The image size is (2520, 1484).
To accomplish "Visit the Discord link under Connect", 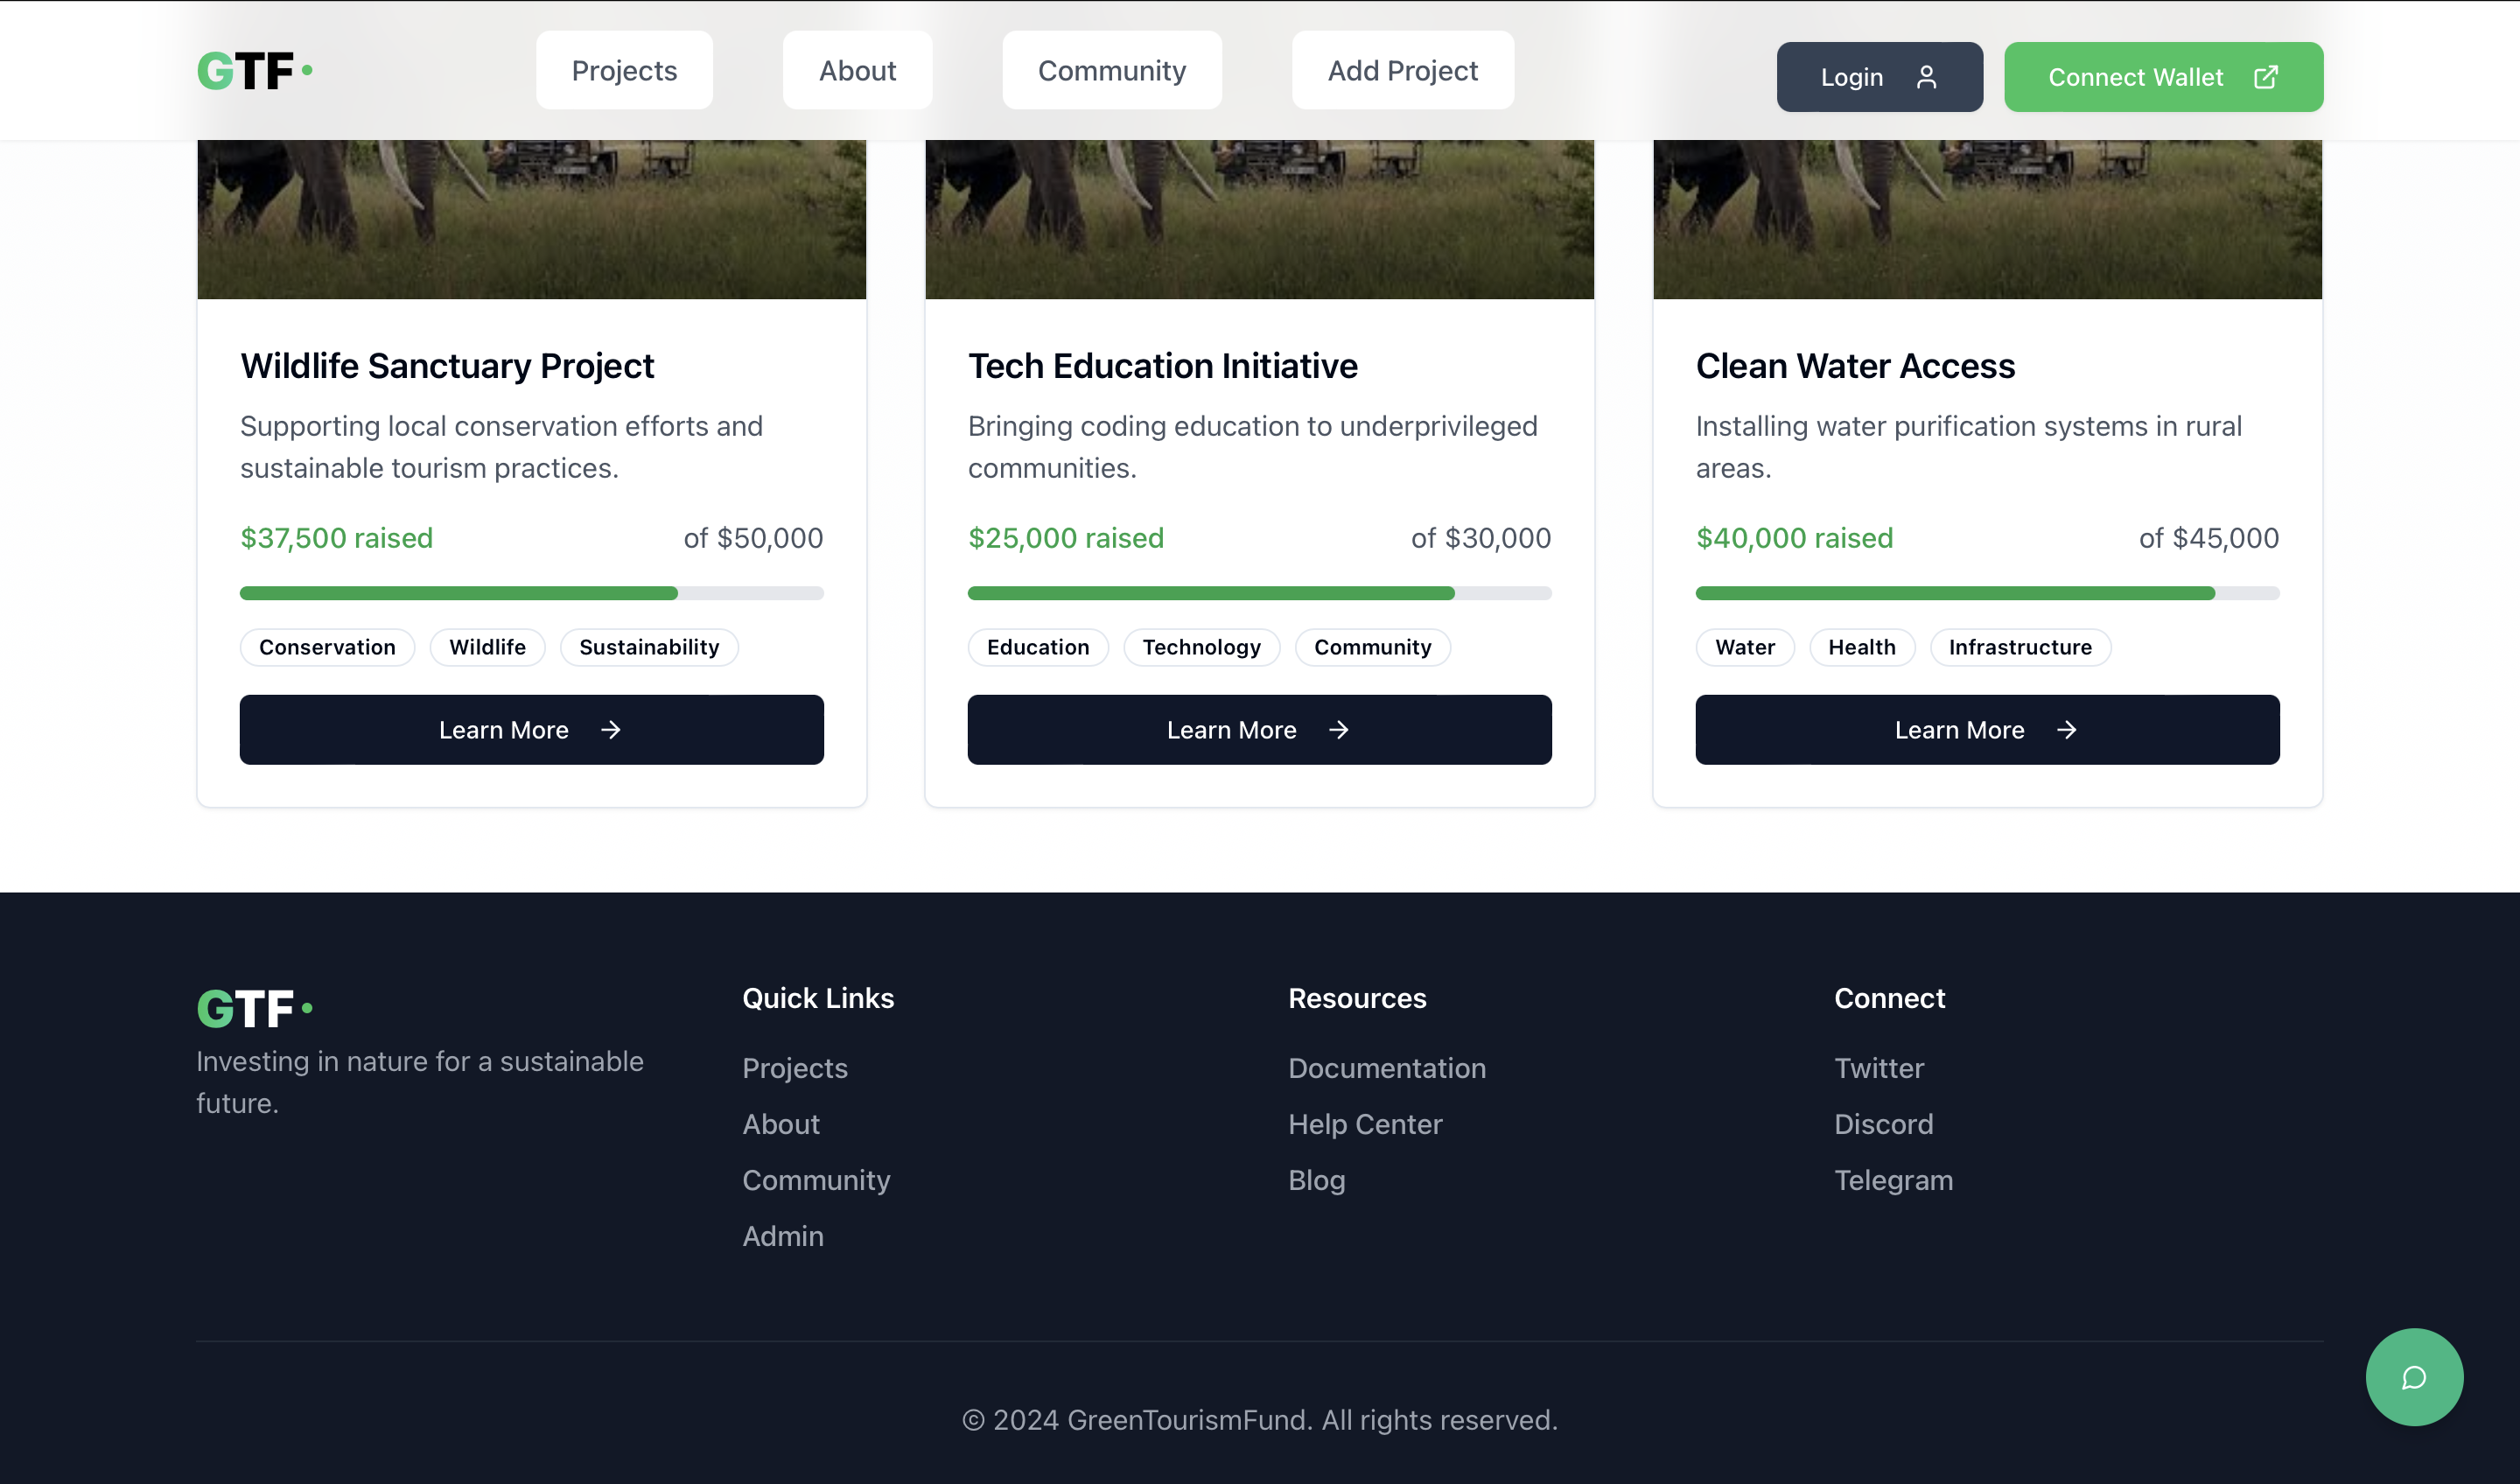I will 1883,1124.
